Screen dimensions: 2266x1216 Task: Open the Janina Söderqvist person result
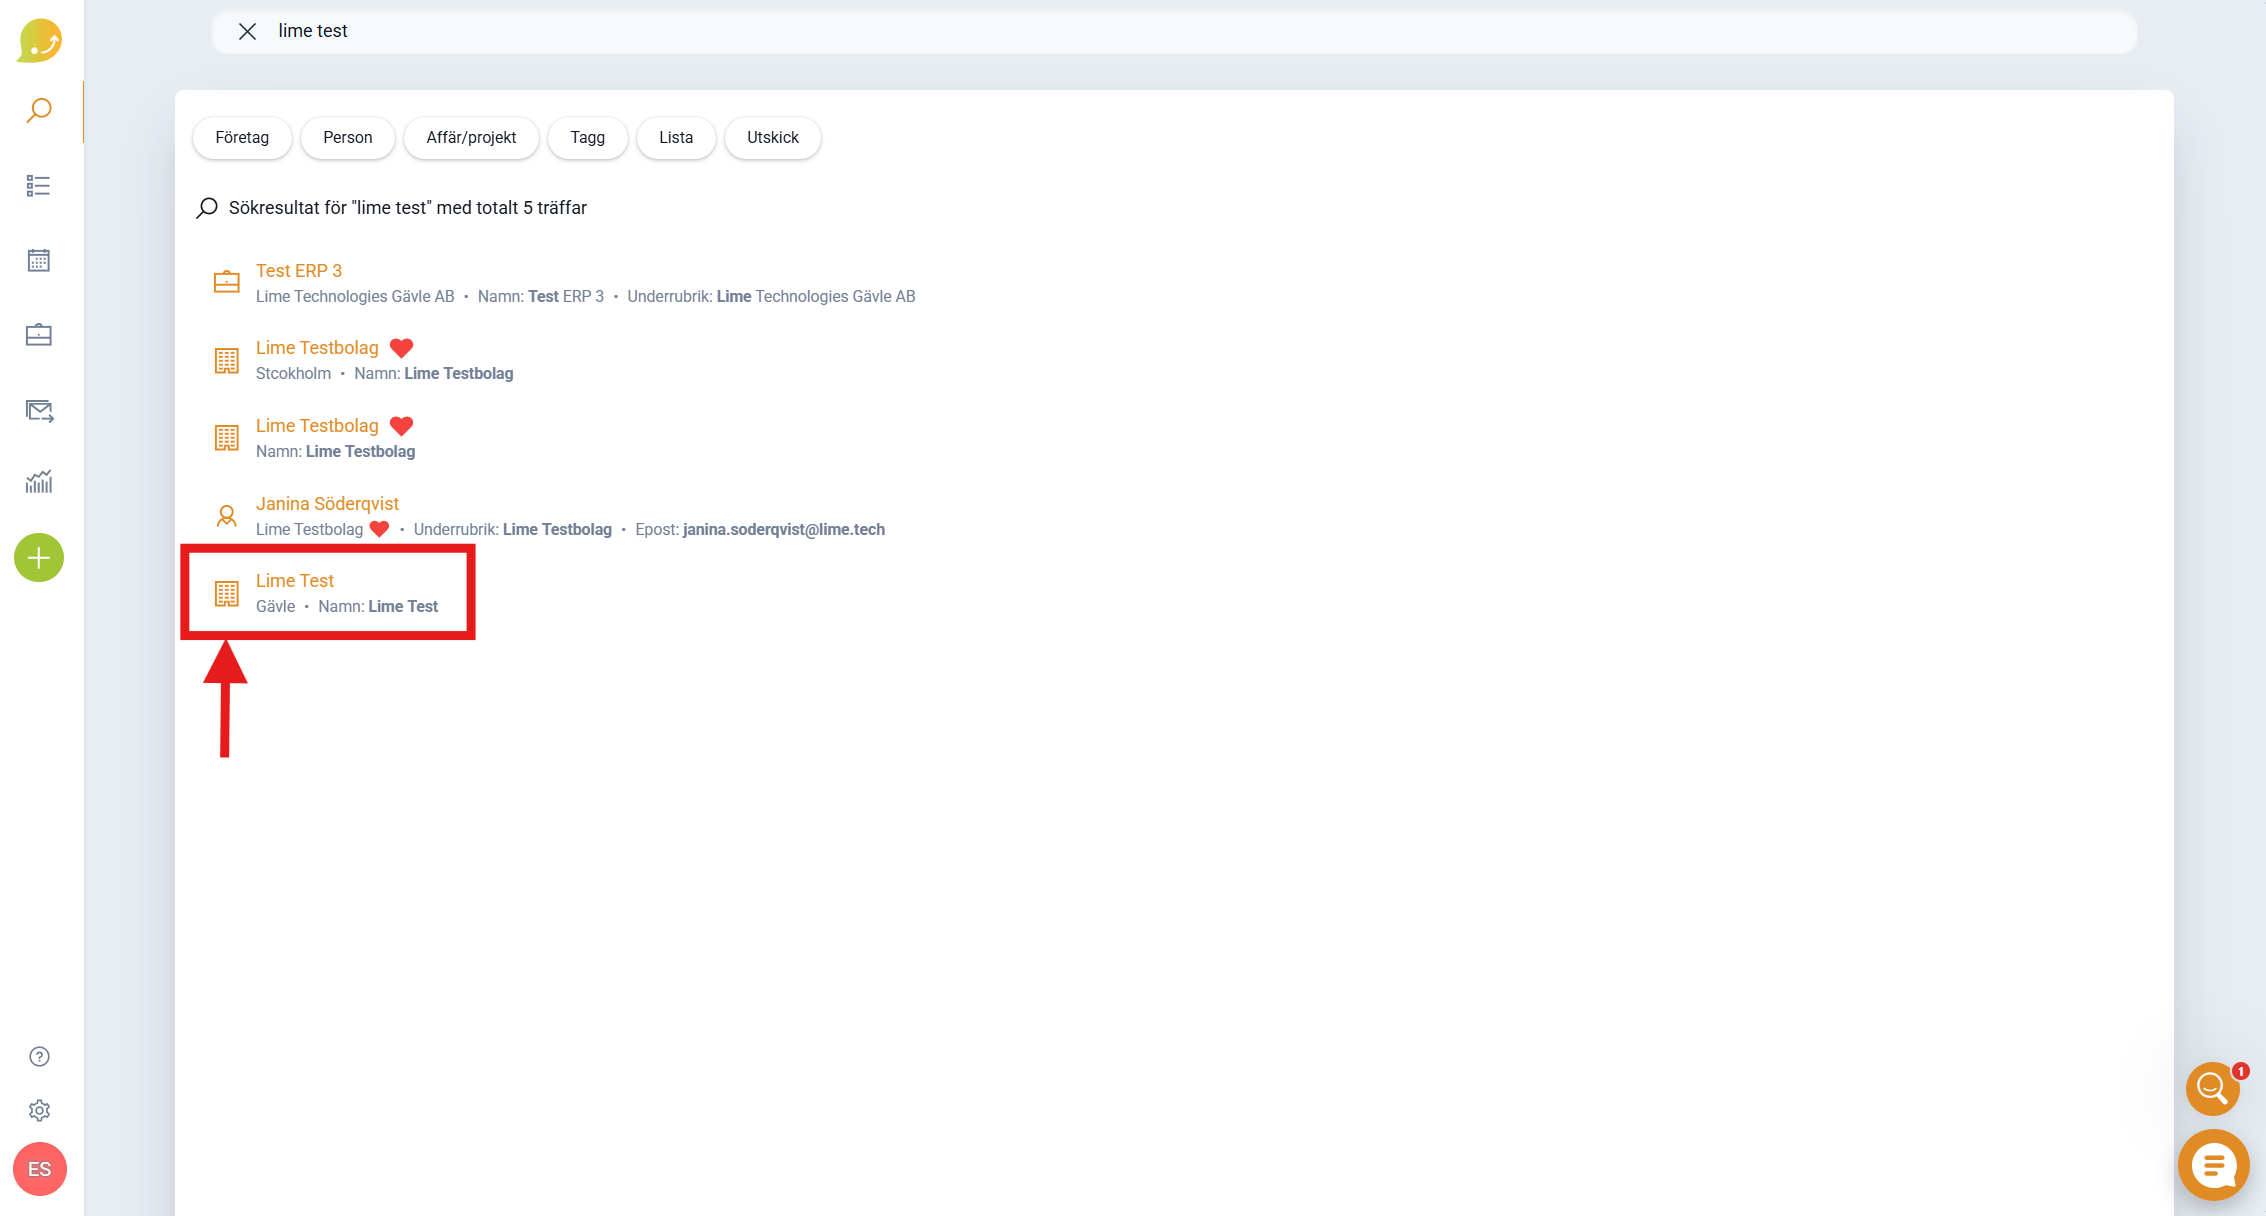[327, 504]
